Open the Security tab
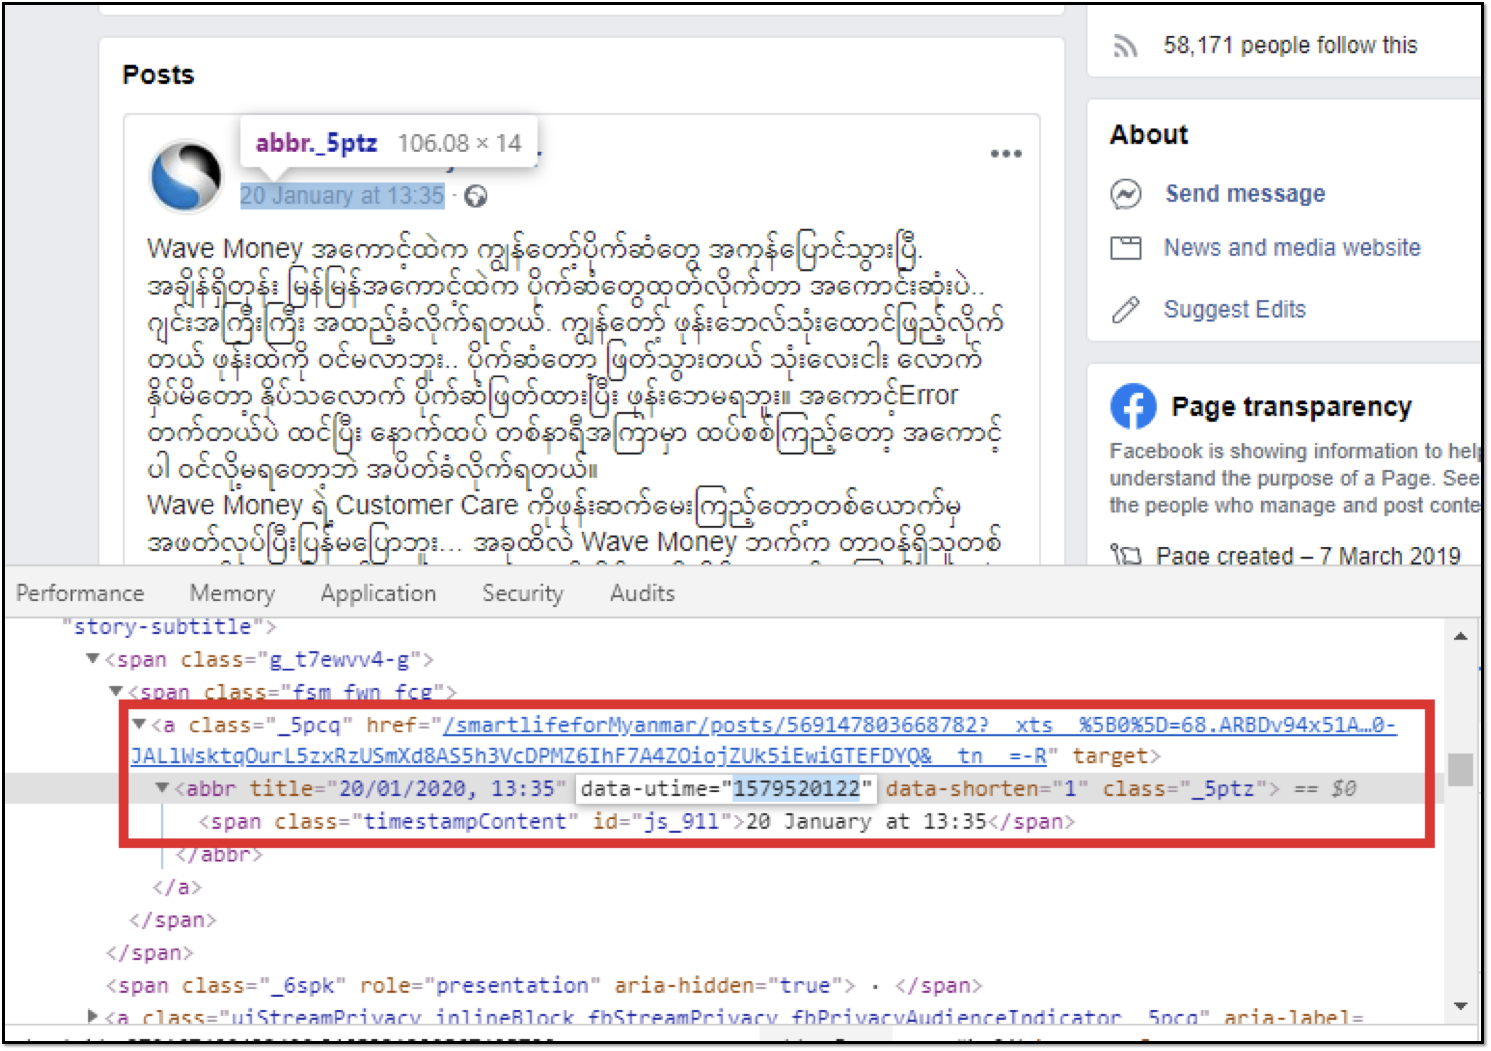Screen dimensions: 1491x1051 (x=523, y=594)
